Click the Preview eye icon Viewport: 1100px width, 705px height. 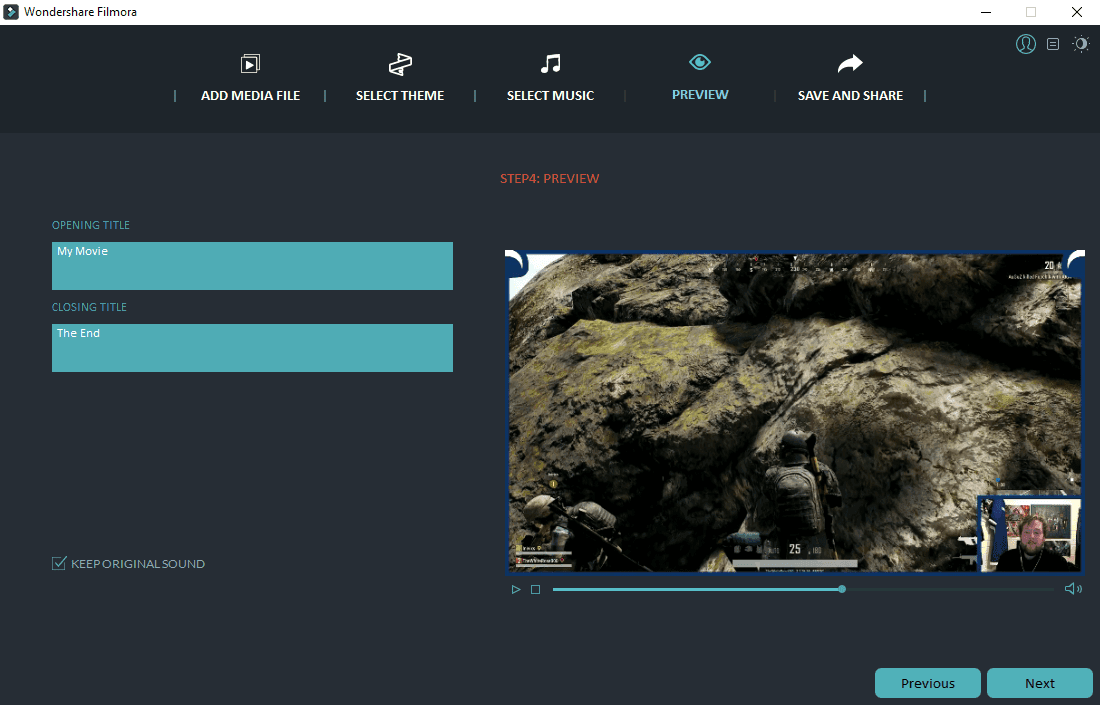[700, 62]
